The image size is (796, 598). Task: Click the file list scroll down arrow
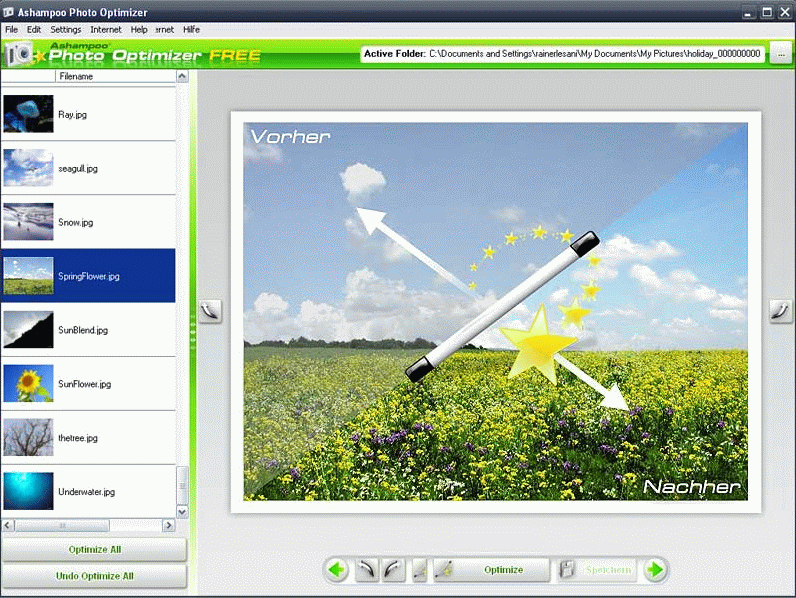click(182, 511)
